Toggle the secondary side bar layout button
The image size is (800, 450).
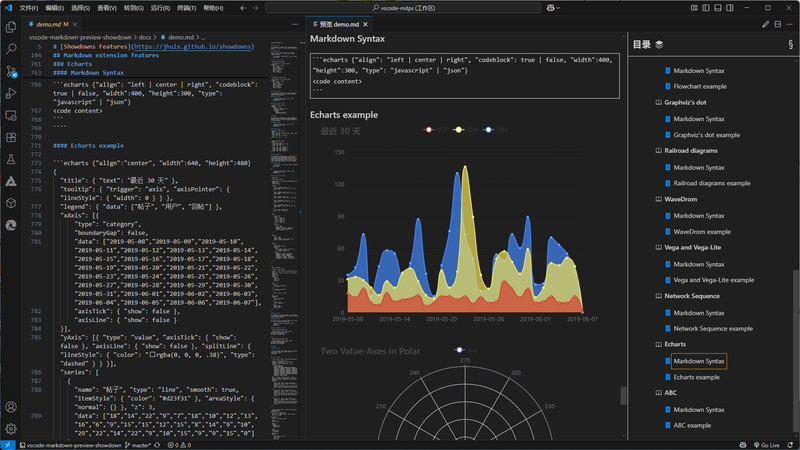[730, 8]
